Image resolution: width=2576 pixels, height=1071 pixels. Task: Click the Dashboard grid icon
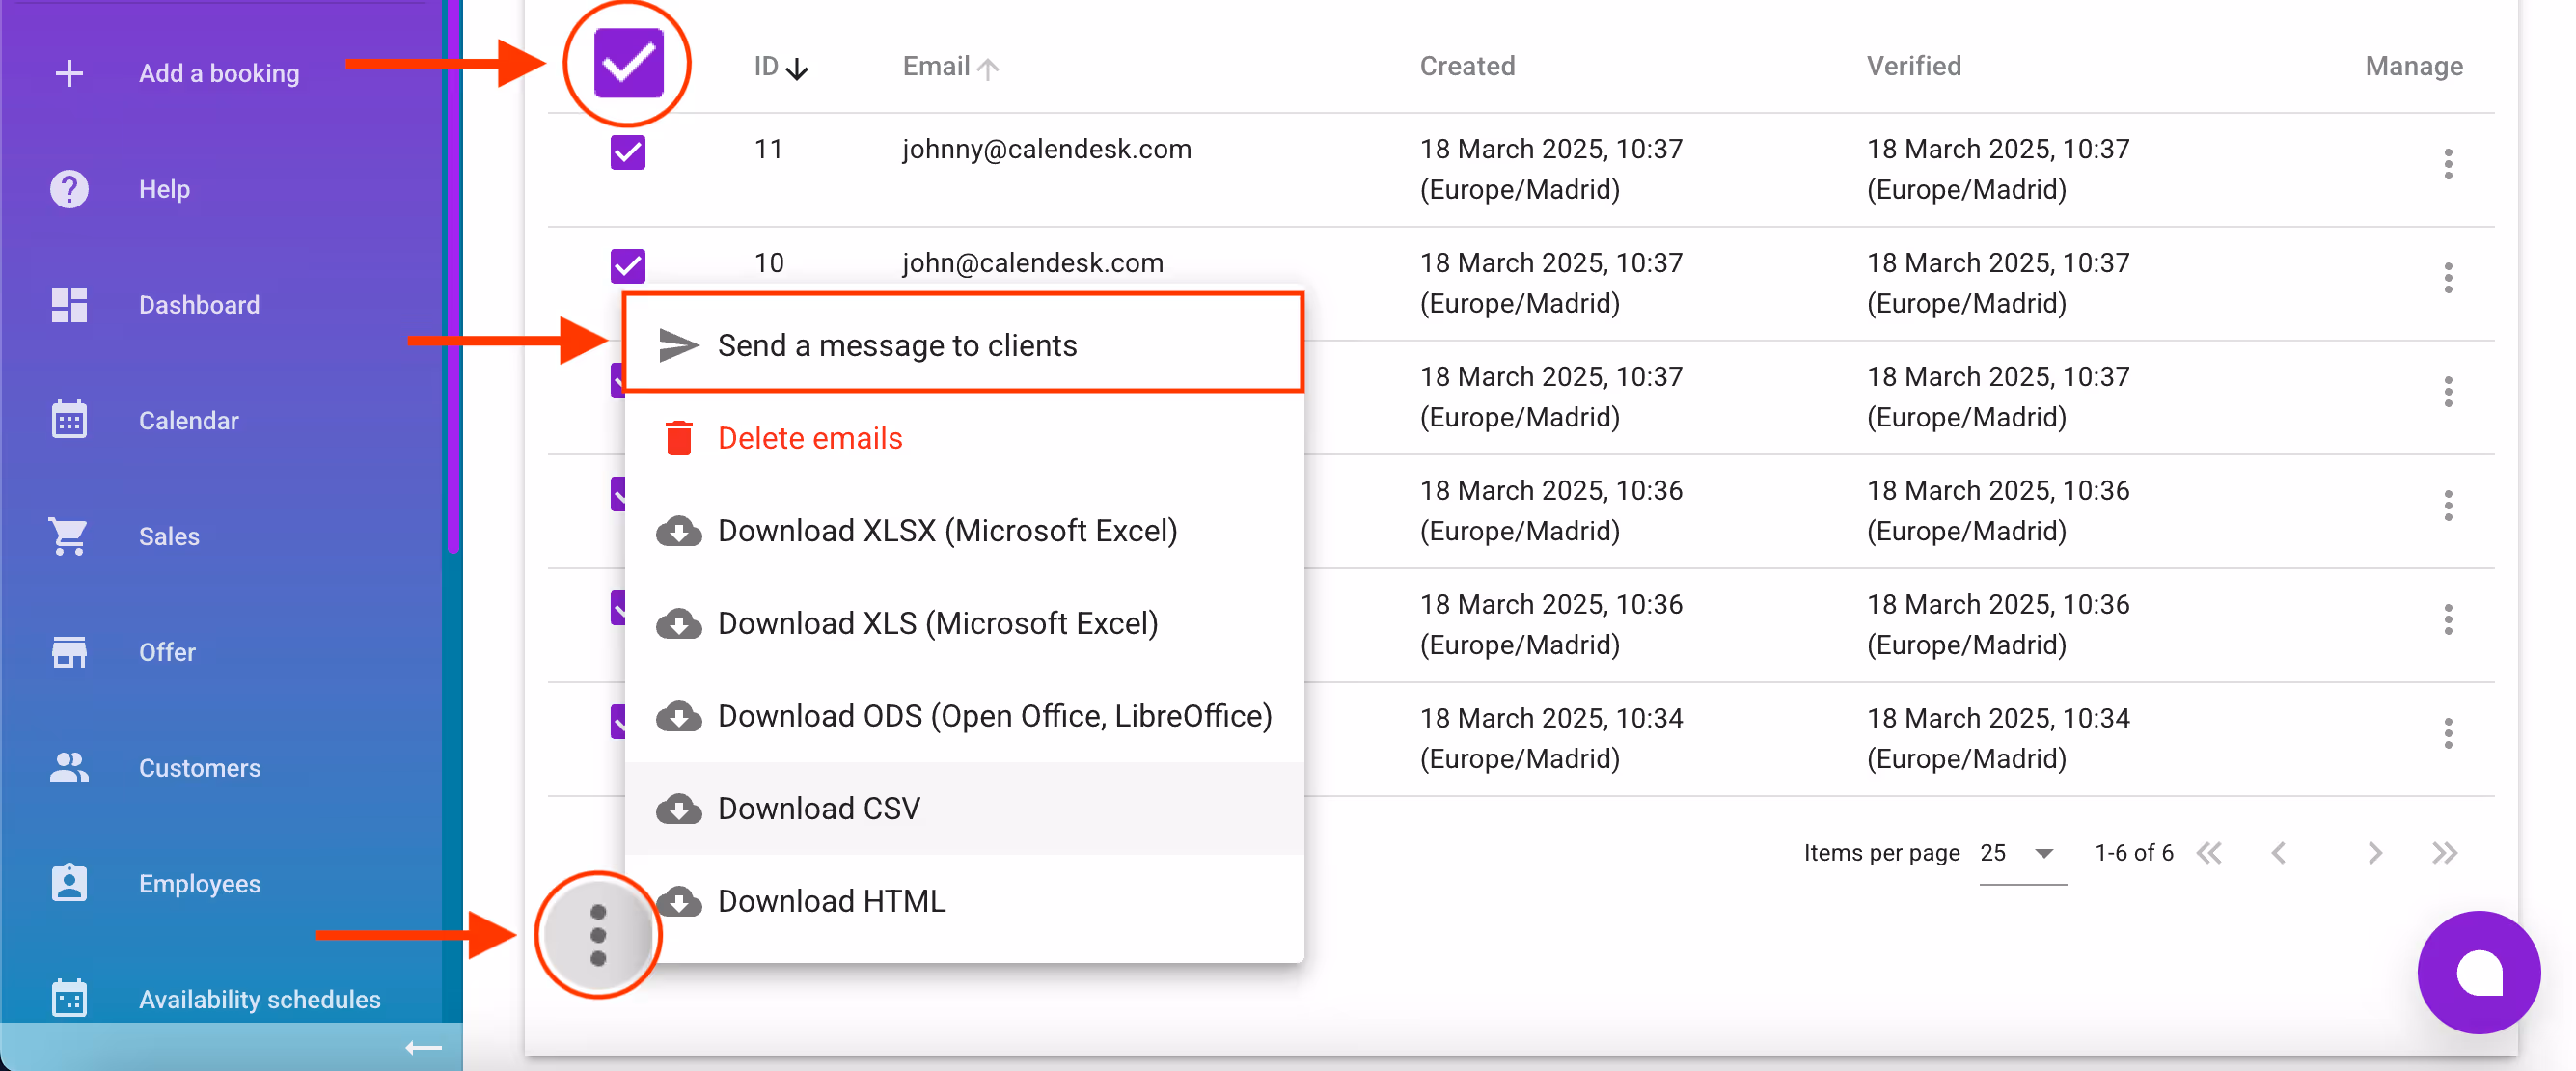(x=68, y=304)
